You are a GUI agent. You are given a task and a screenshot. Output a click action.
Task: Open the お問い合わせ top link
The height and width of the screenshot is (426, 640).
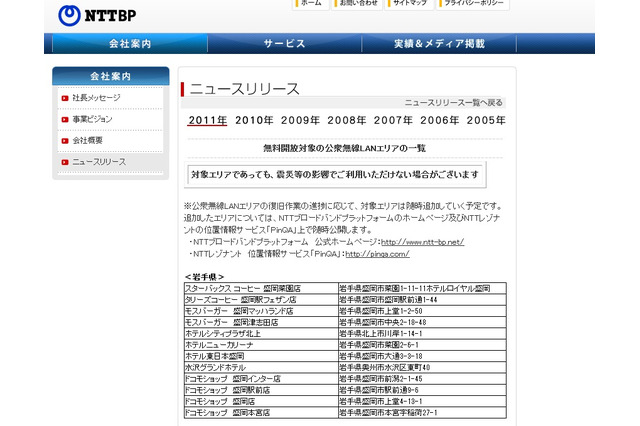tap(357, 4)
